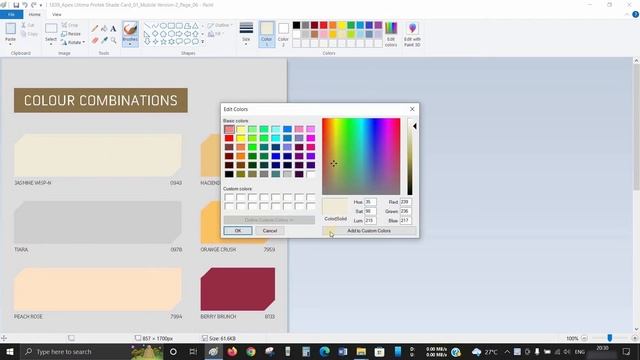
Task: Open the Paint help icon
Action: click(x=636, y=14)
